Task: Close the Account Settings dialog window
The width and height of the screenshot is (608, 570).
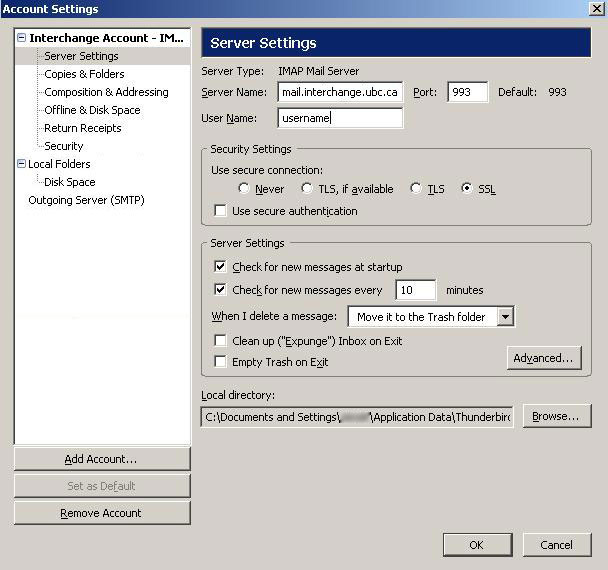Action: pyautogui.click(x=597, y=9)
